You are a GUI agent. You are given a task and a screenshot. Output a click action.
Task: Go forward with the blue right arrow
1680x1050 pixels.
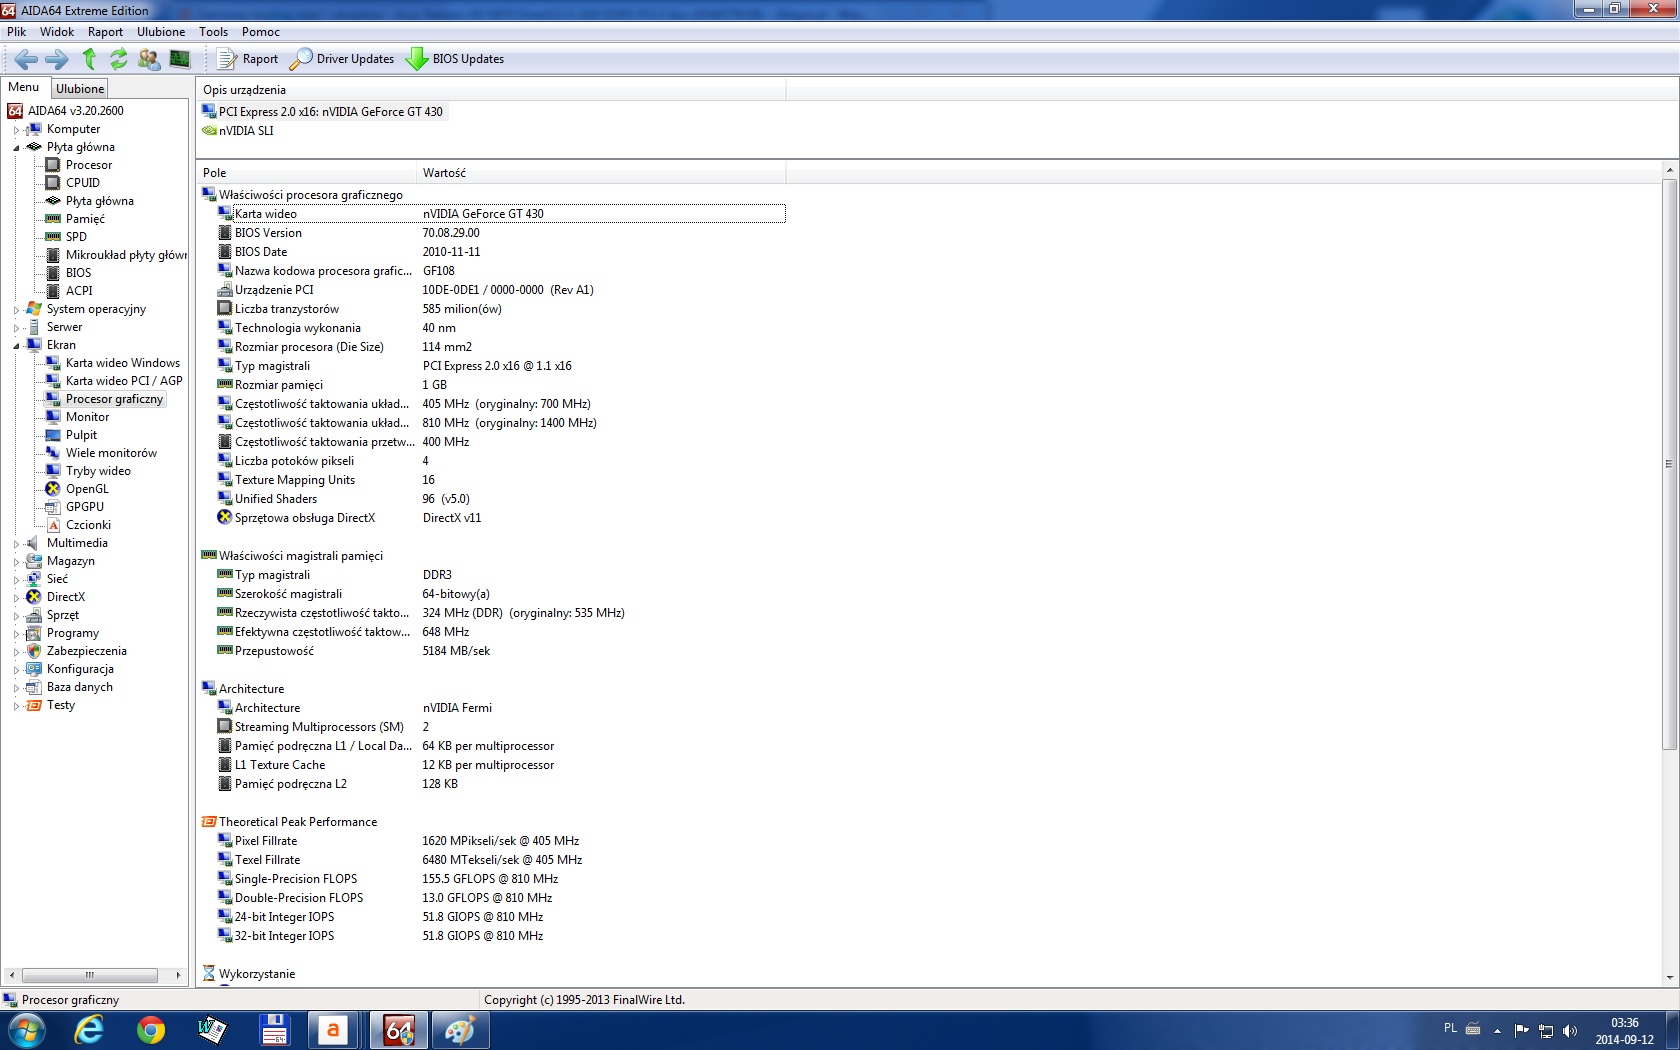point(57,59)
